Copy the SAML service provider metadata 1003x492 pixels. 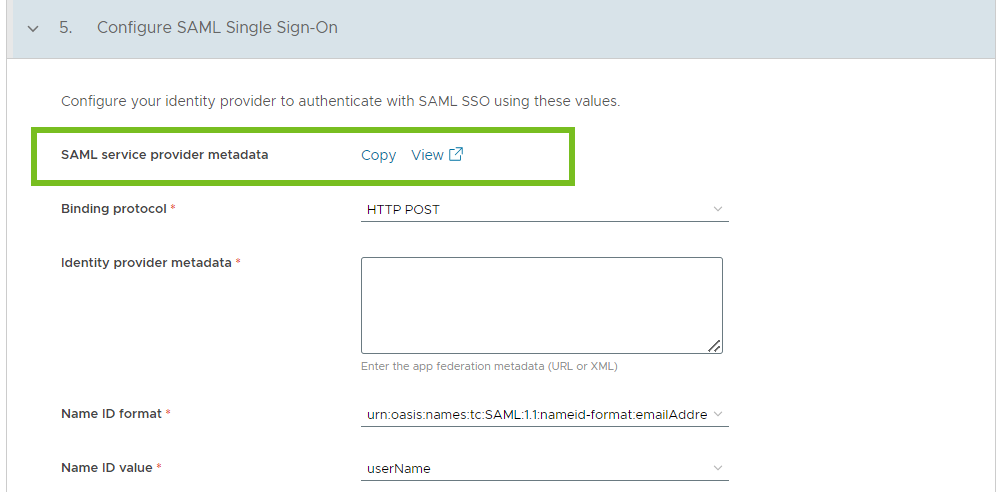378,155
